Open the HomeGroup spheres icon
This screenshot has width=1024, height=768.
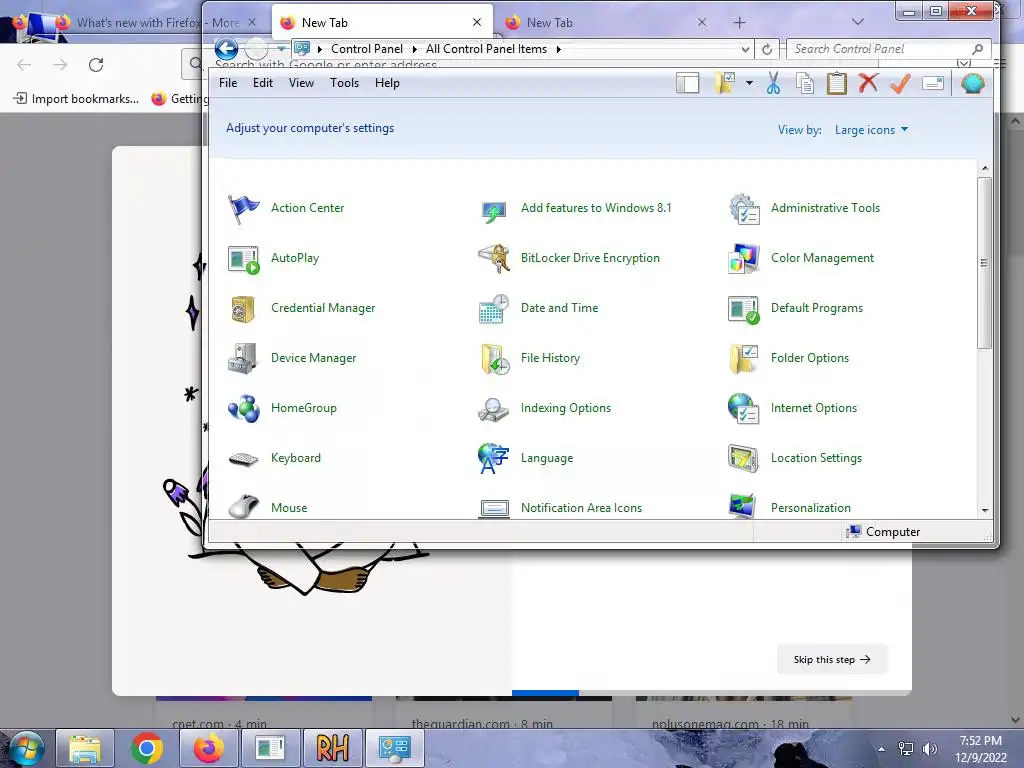click(244, 409)
